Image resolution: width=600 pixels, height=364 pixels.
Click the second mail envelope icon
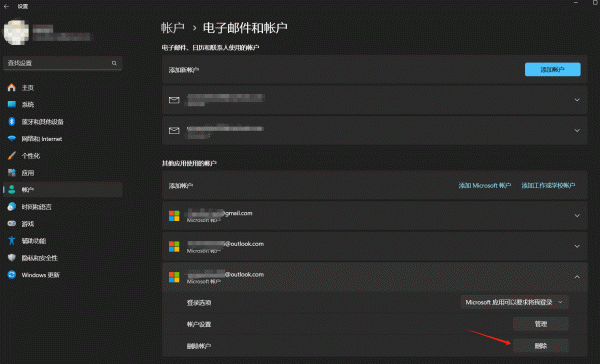point(174,131)
